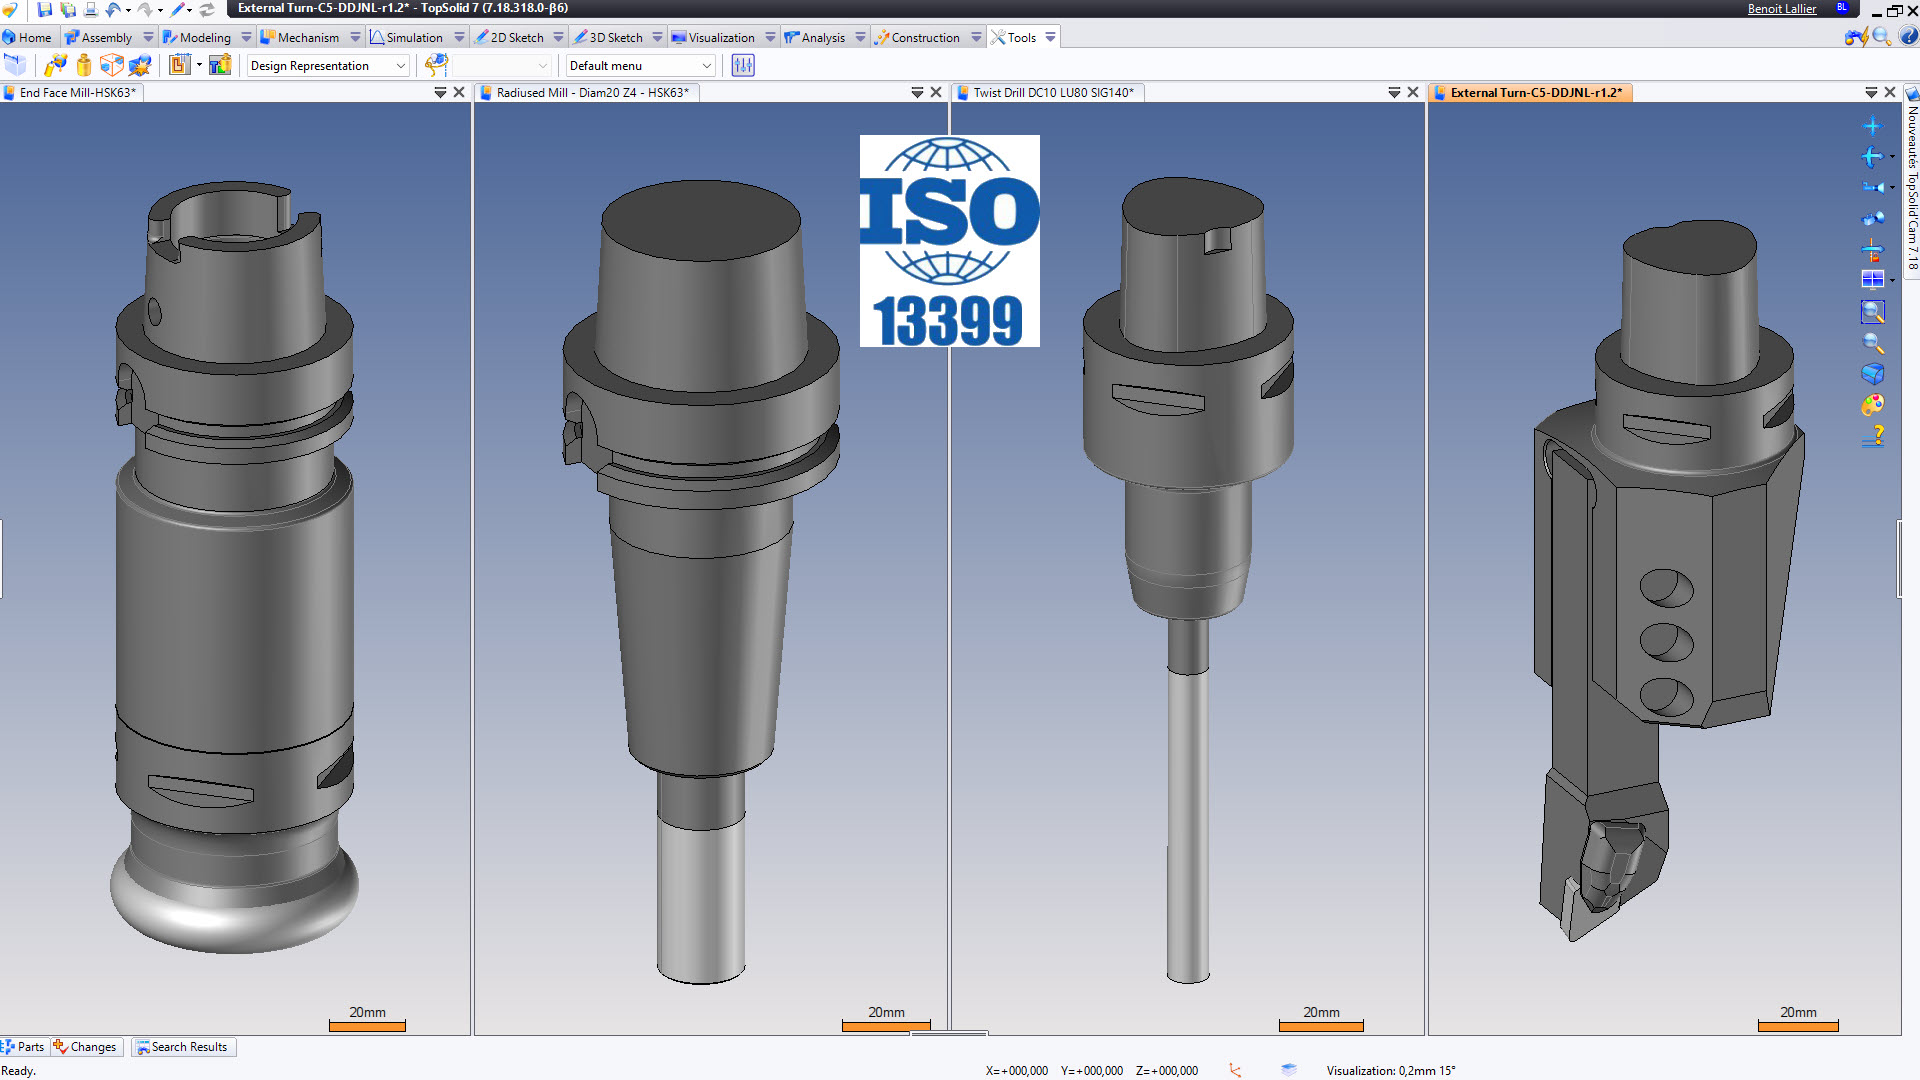The image size is (1920, 1080).
Task: Click the sliders settings icon
Action: (743, 65)
